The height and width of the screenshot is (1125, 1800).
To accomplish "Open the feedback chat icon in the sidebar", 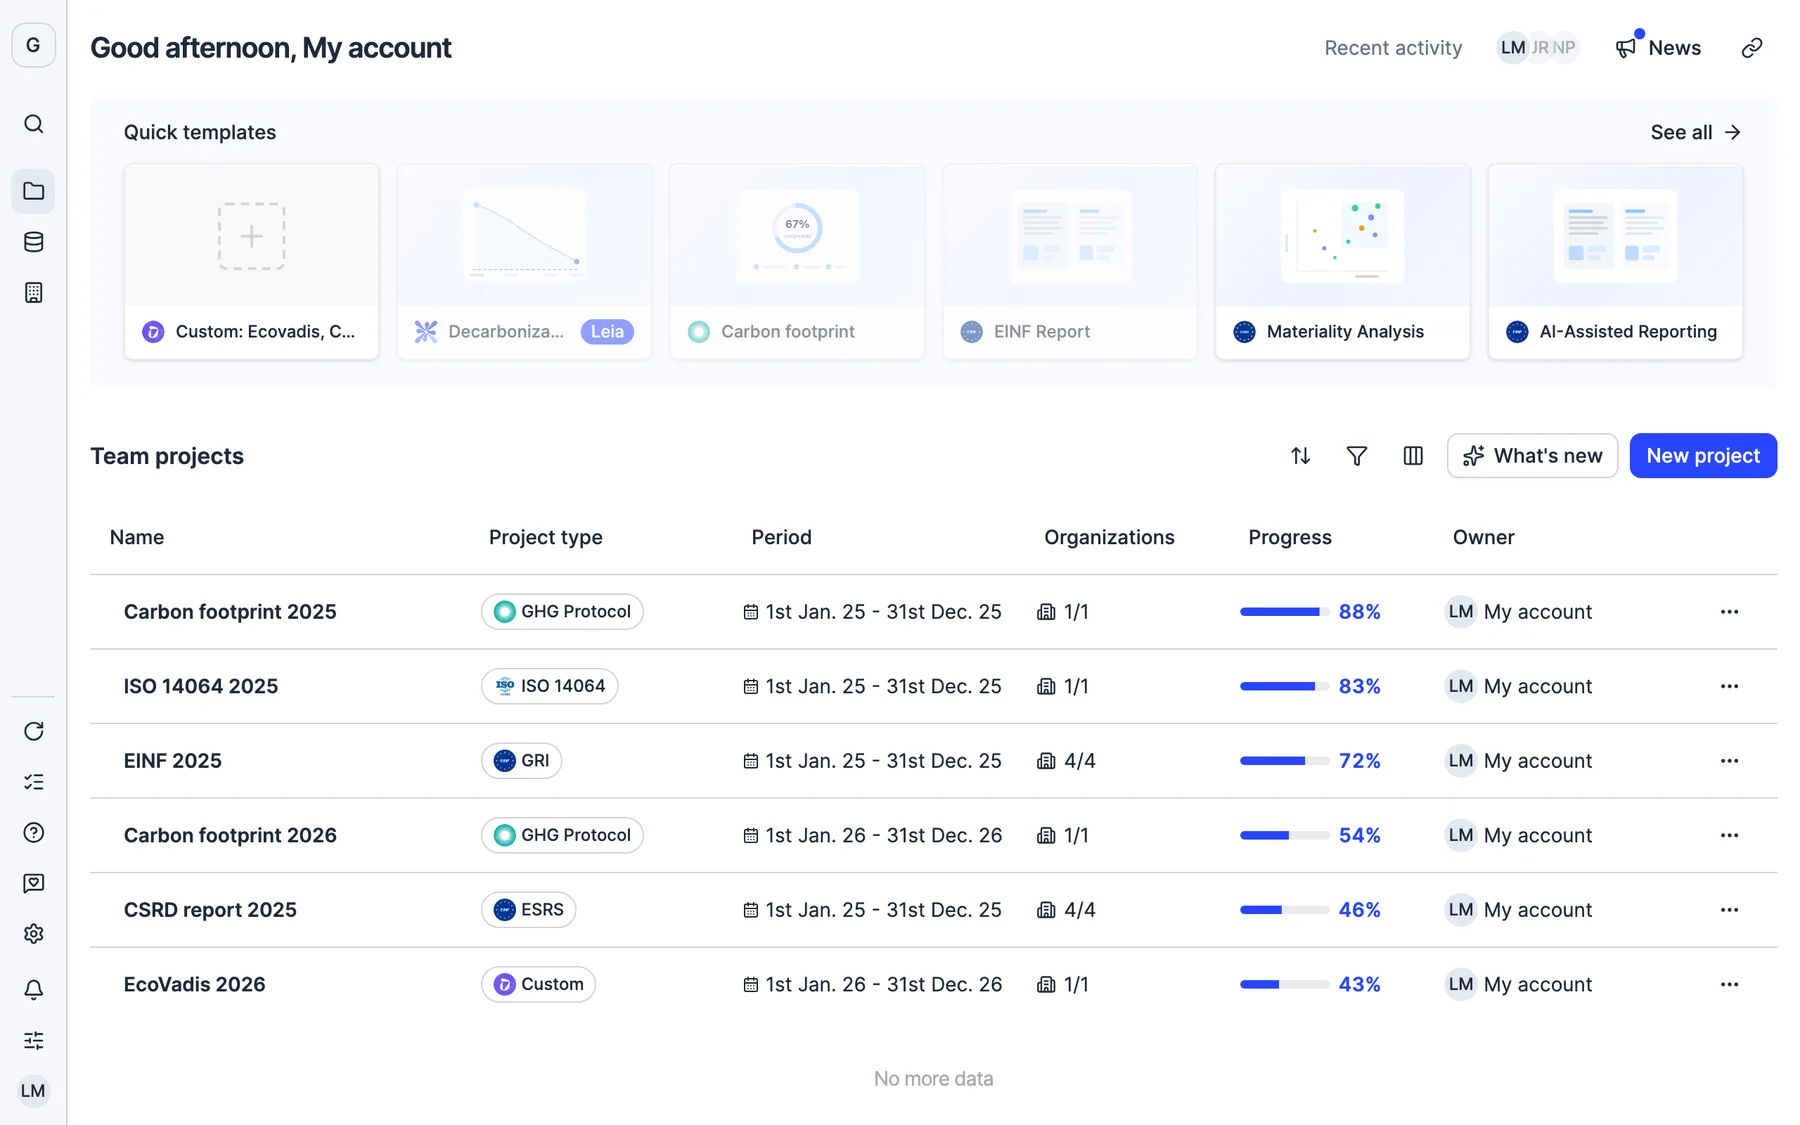I will (x=33, y=883).
